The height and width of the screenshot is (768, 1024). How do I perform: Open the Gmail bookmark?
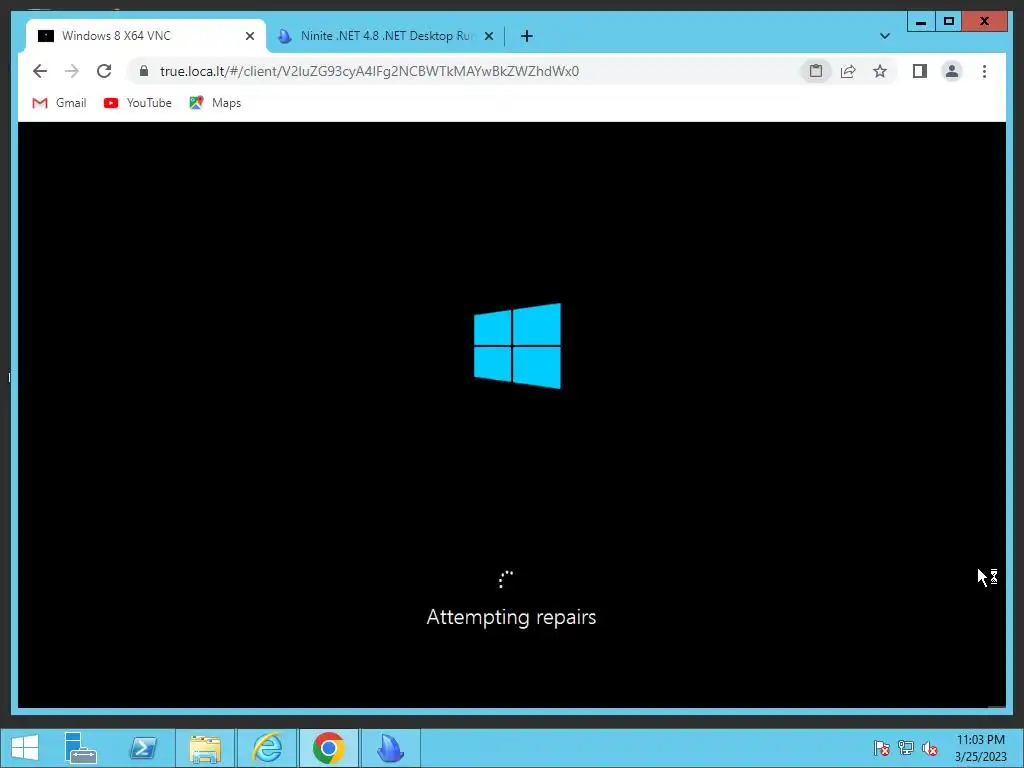pyautogui.click(x=59, y=103)
